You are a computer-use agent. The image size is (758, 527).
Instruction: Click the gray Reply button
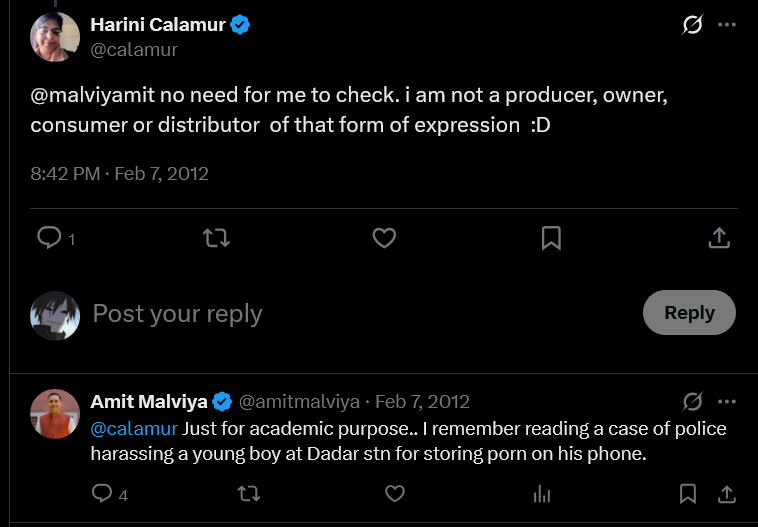tap(689, 312)
